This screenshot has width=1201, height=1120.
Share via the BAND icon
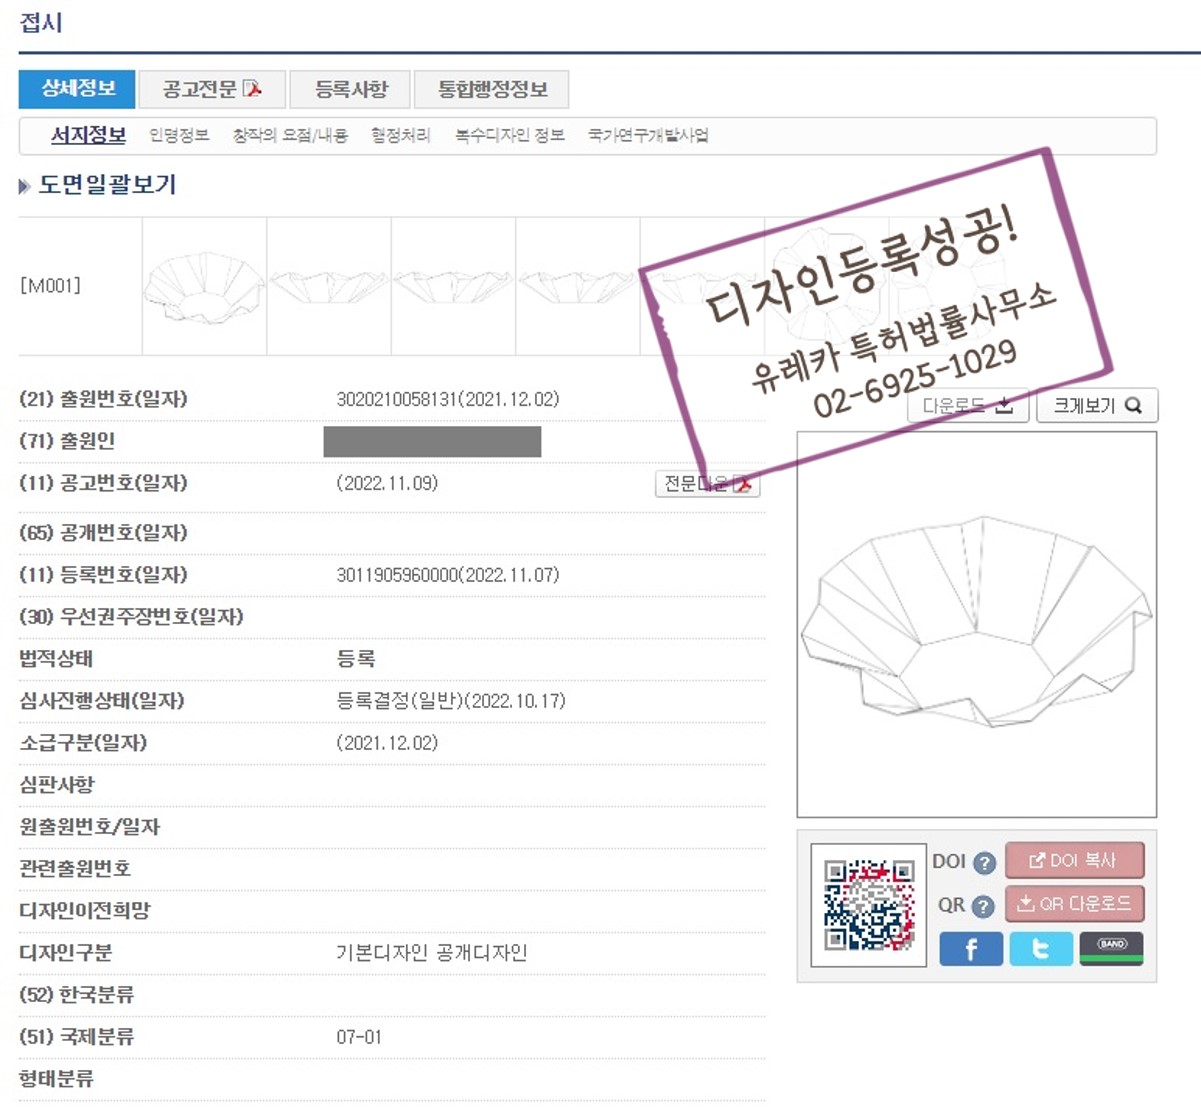[1111, 948]
